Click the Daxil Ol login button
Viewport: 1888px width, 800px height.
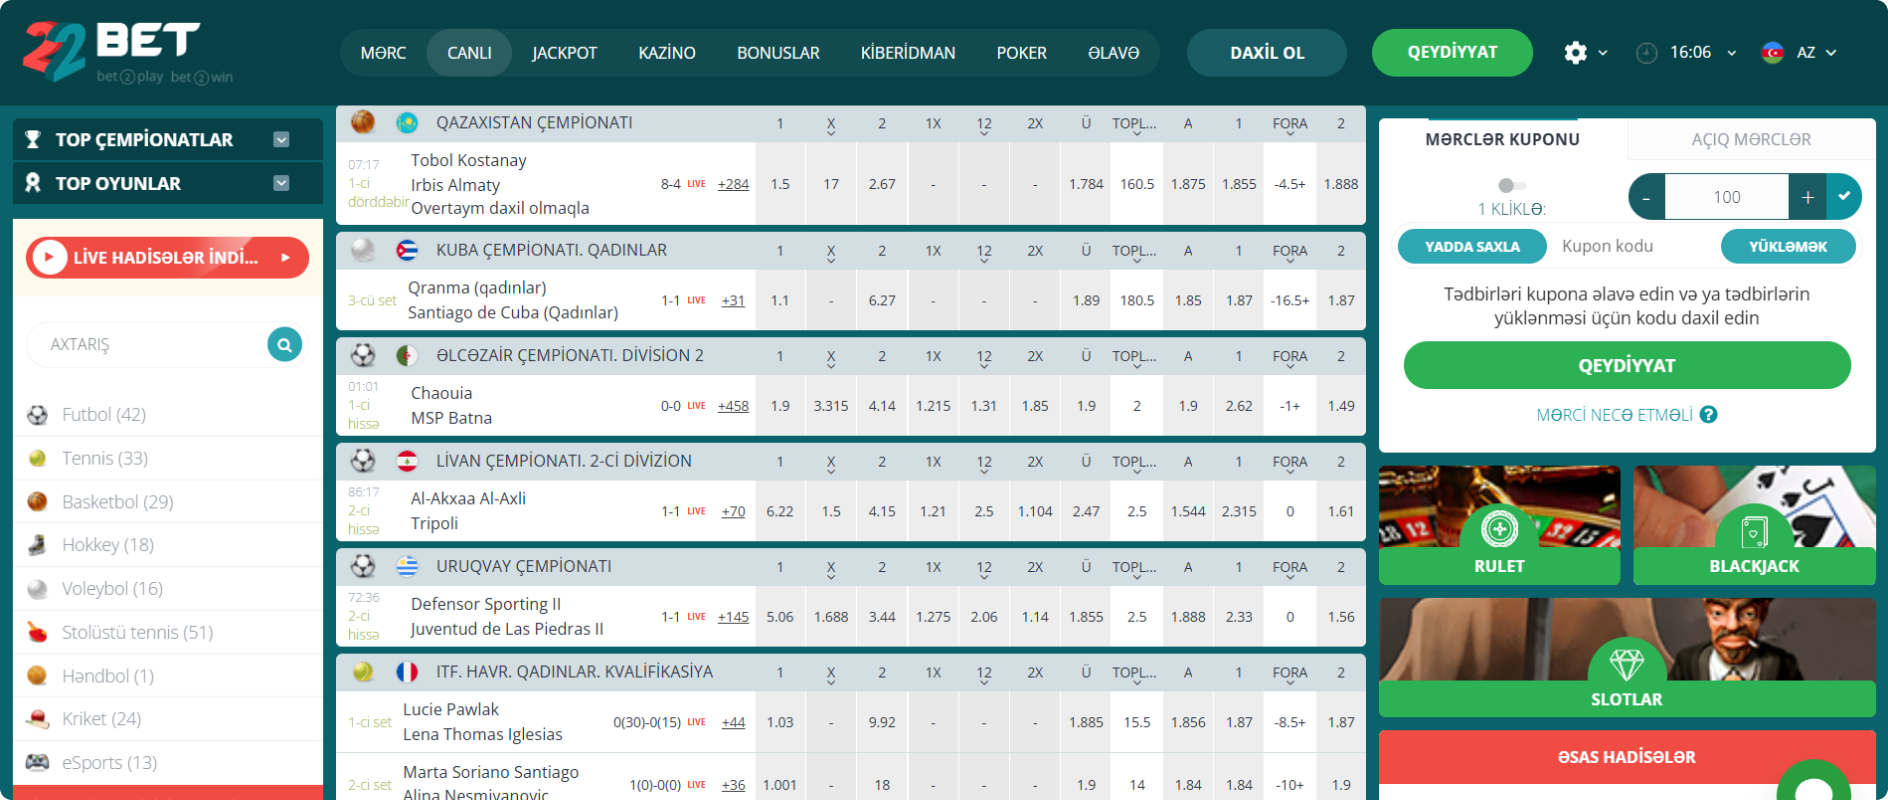(1267, 53)
